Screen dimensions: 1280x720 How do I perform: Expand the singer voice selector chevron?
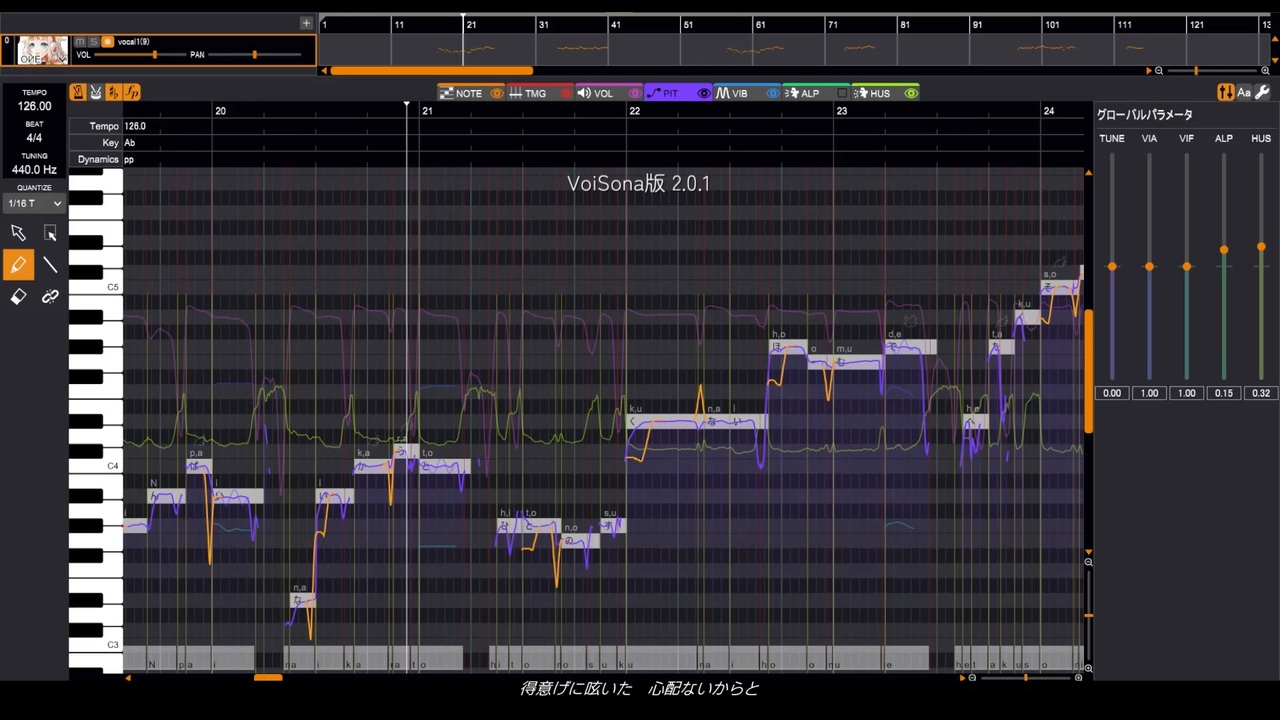[61, 59]
